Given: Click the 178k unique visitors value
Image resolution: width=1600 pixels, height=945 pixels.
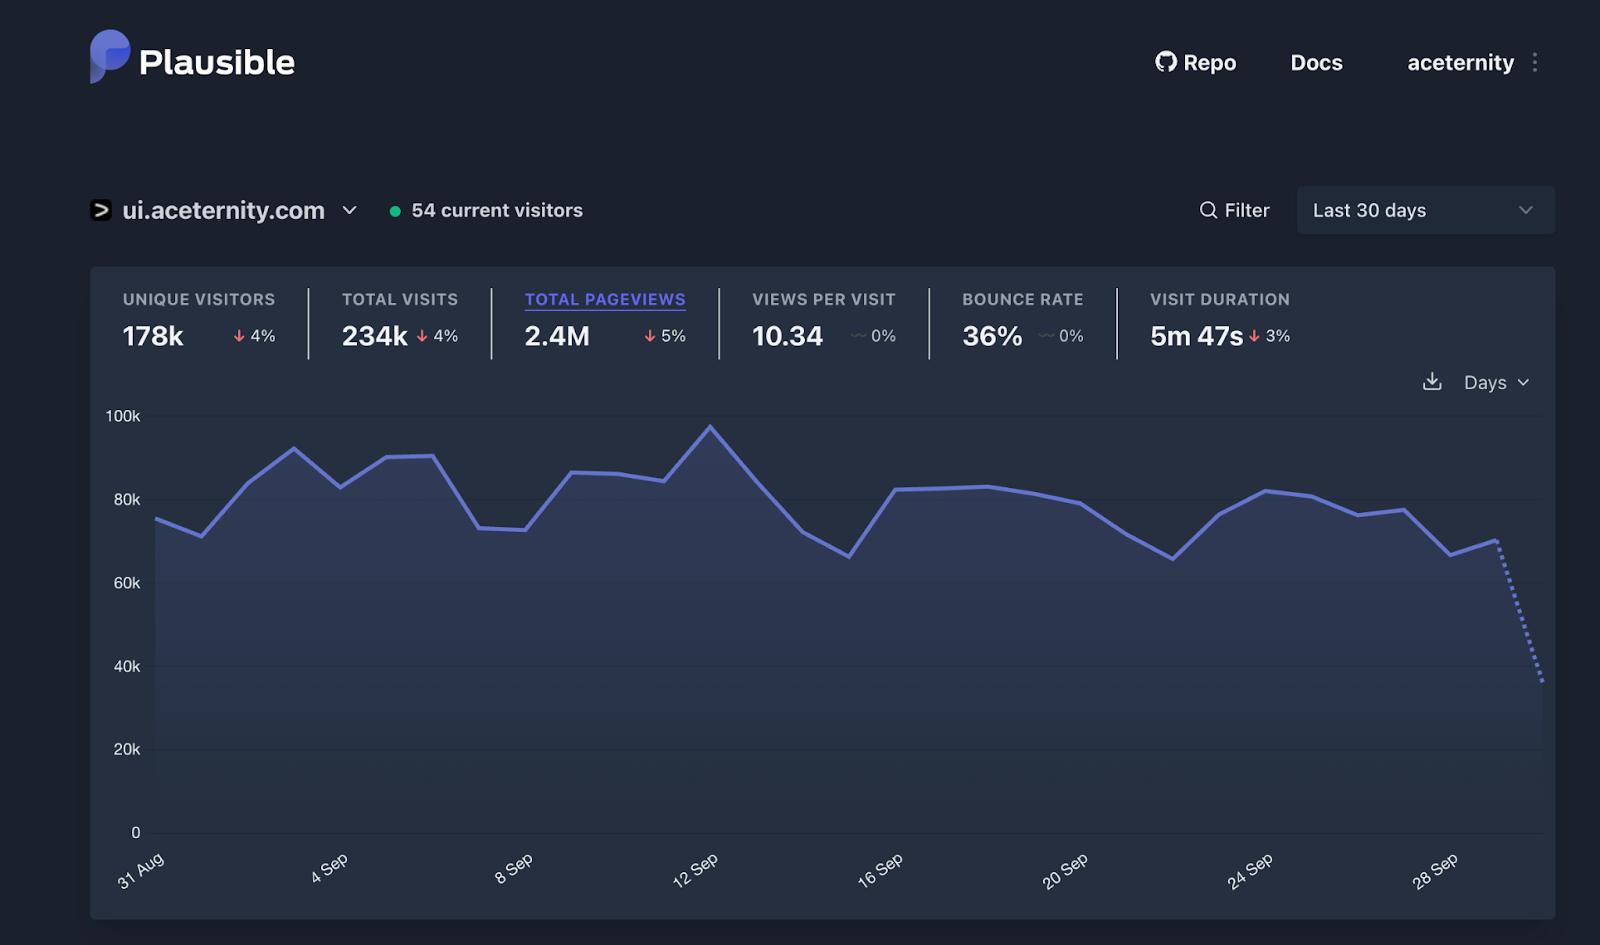Looking at the screenshot, I should pos(153,336).
